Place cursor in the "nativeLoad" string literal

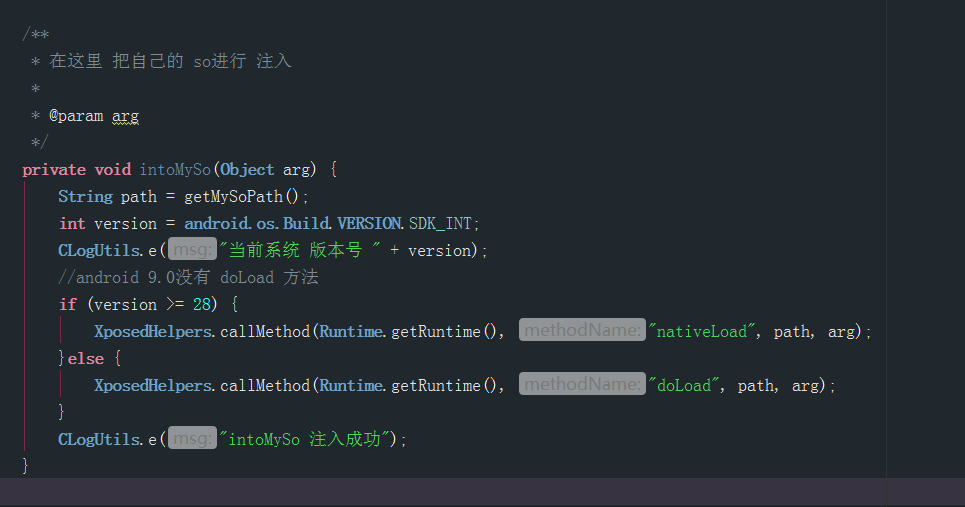coord(701,331)
